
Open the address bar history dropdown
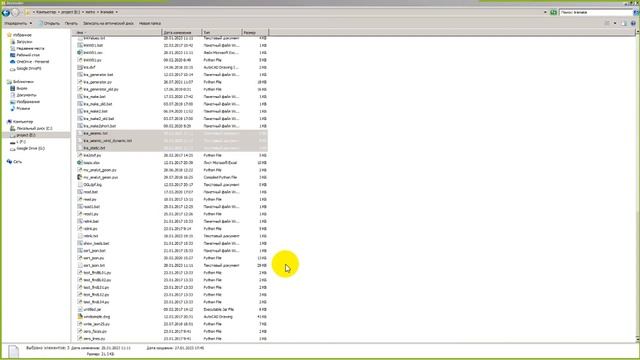(x=545, y=13)
